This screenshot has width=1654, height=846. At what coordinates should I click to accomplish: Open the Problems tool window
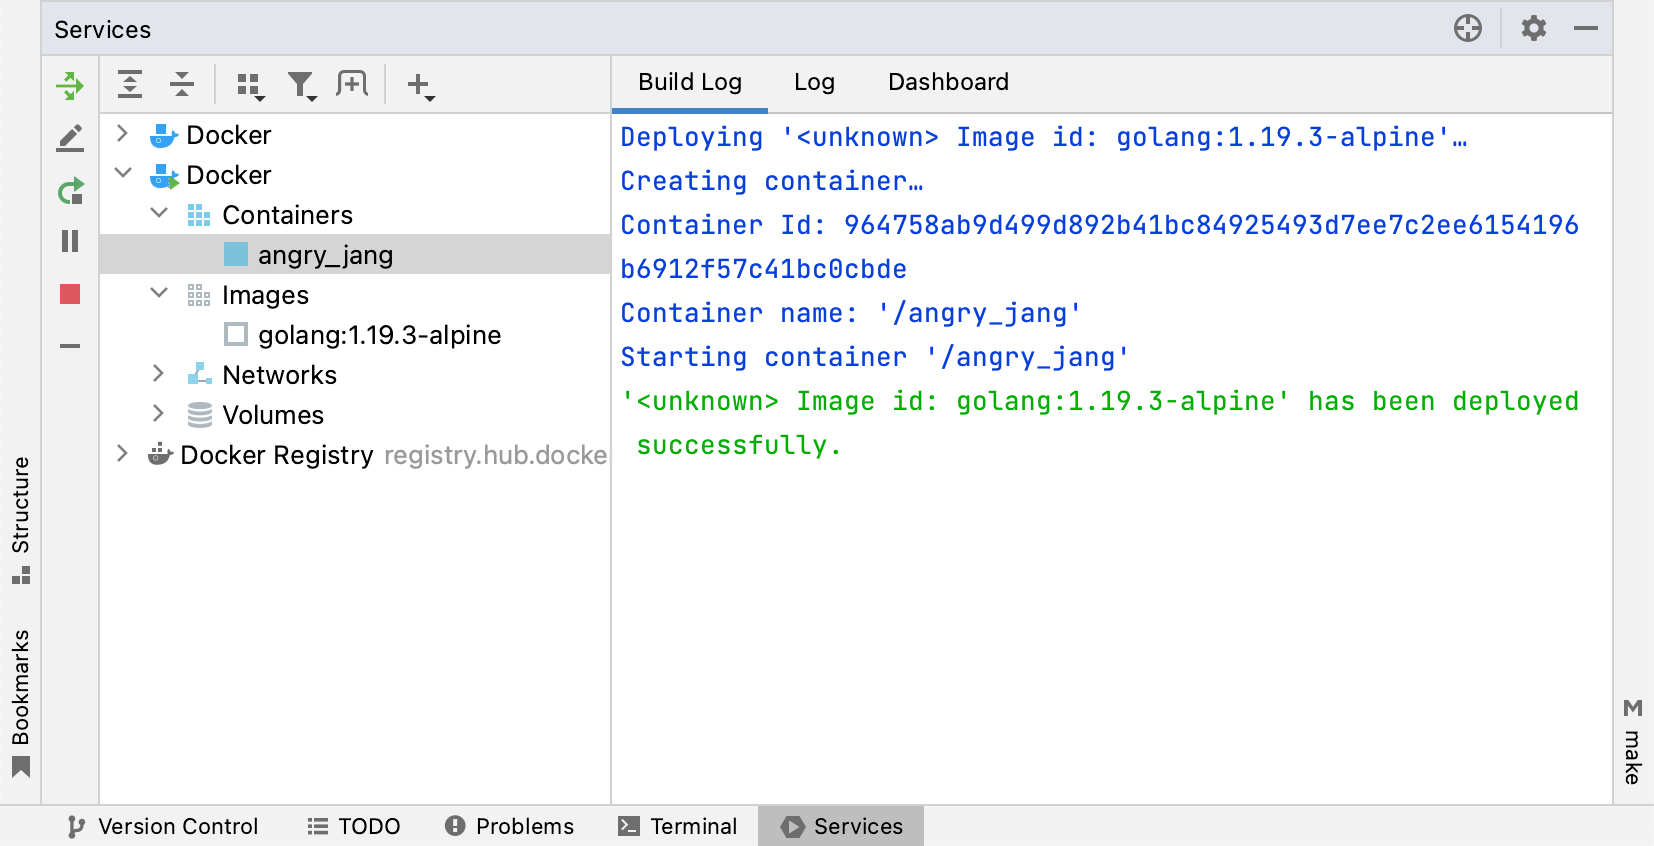click(510, 826)
